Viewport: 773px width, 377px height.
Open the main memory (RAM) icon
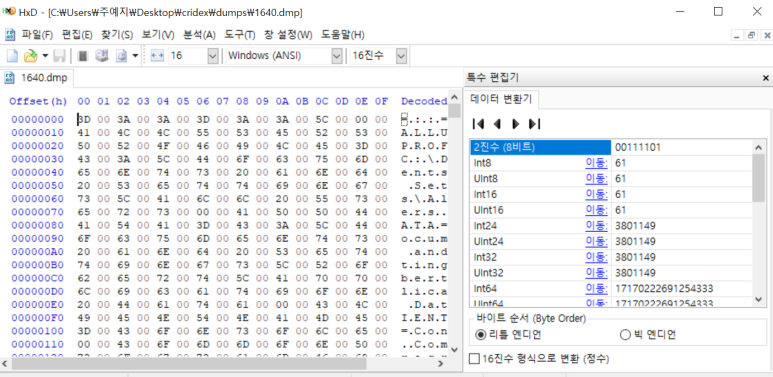tap(83, 56)
